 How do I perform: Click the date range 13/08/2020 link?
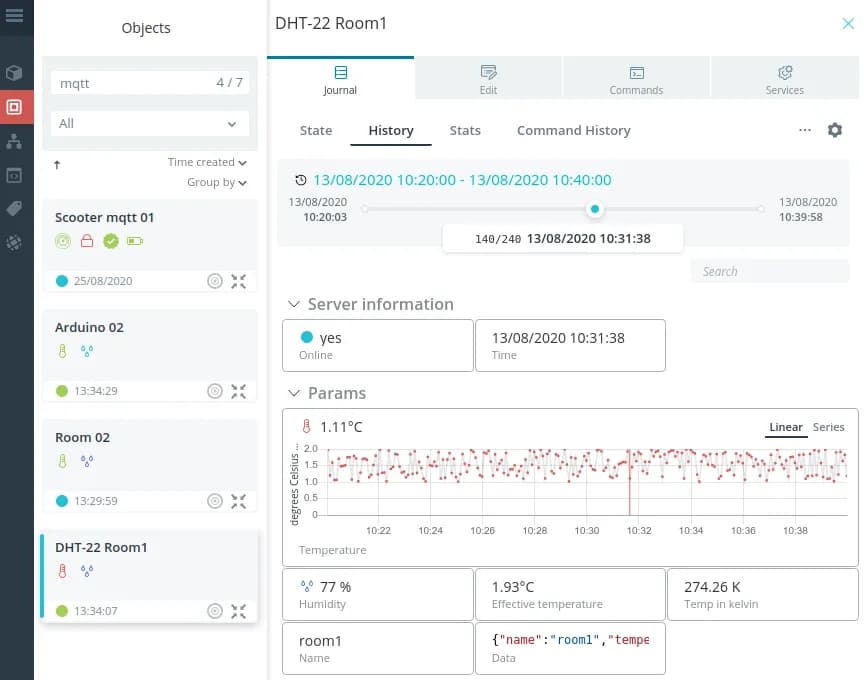[x=462, y=180]
